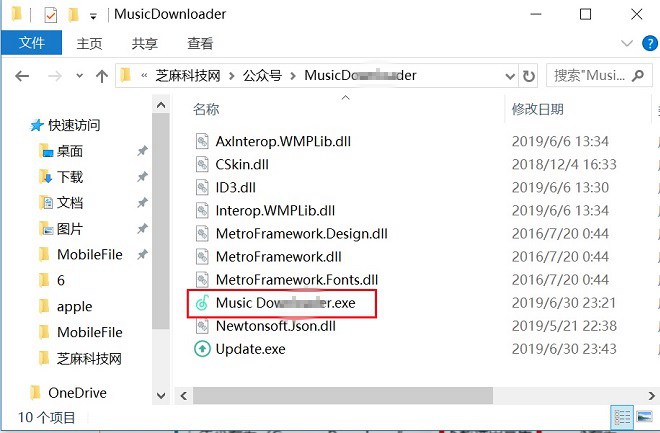Select MetroFramework.Design.dll file
This screenshot has width=660, height=433.
pos(301,234)
